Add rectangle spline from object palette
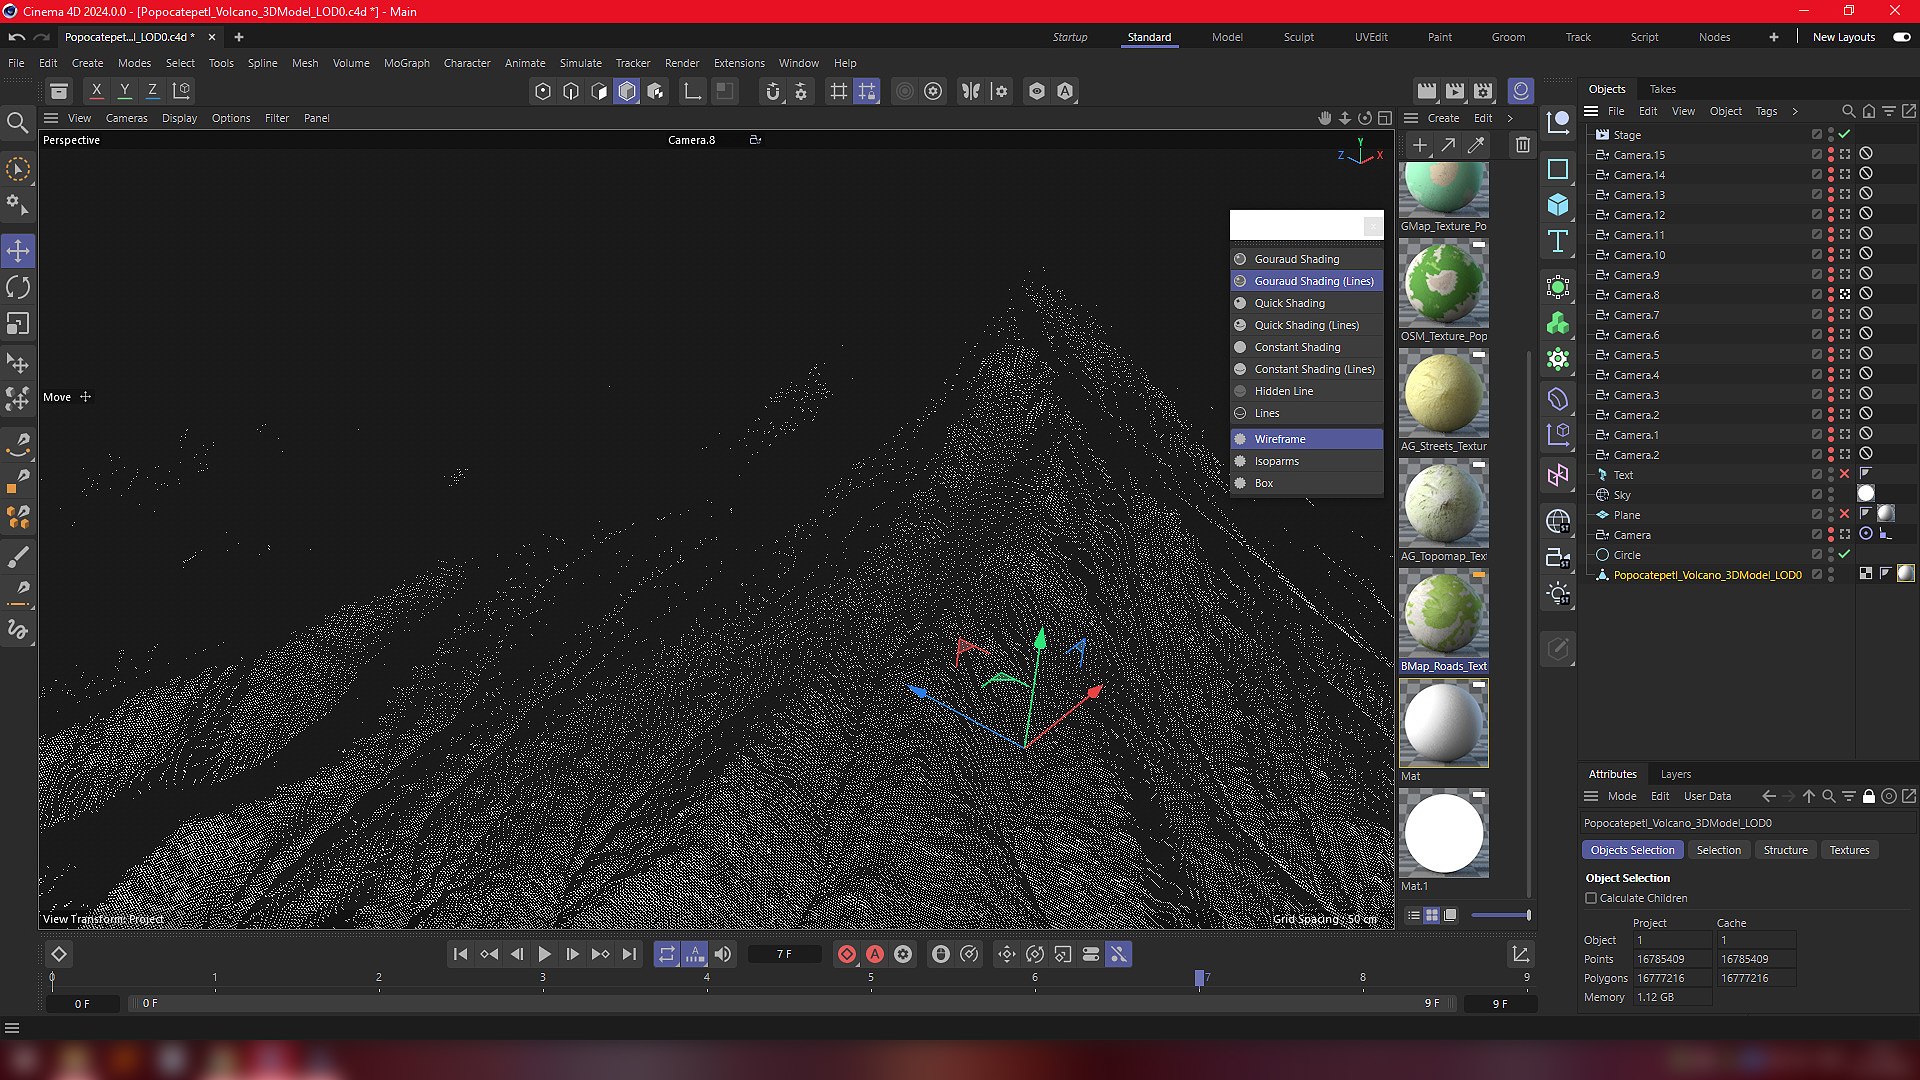 click(x=1558, y=169)
